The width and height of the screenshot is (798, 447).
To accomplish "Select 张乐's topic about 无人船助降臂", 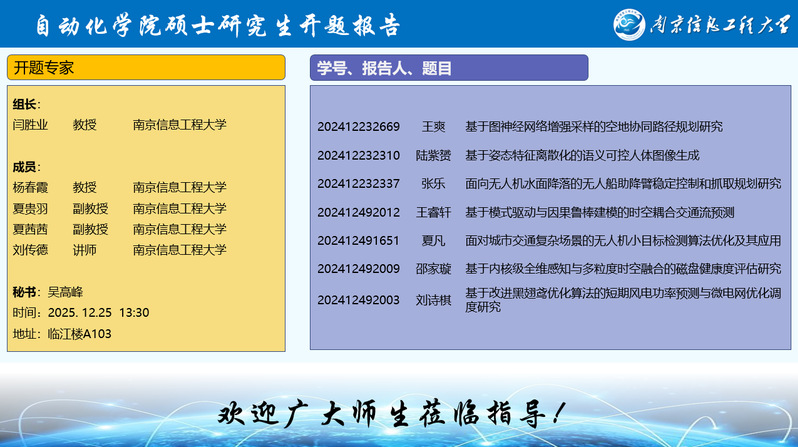I will coord(622,184).
